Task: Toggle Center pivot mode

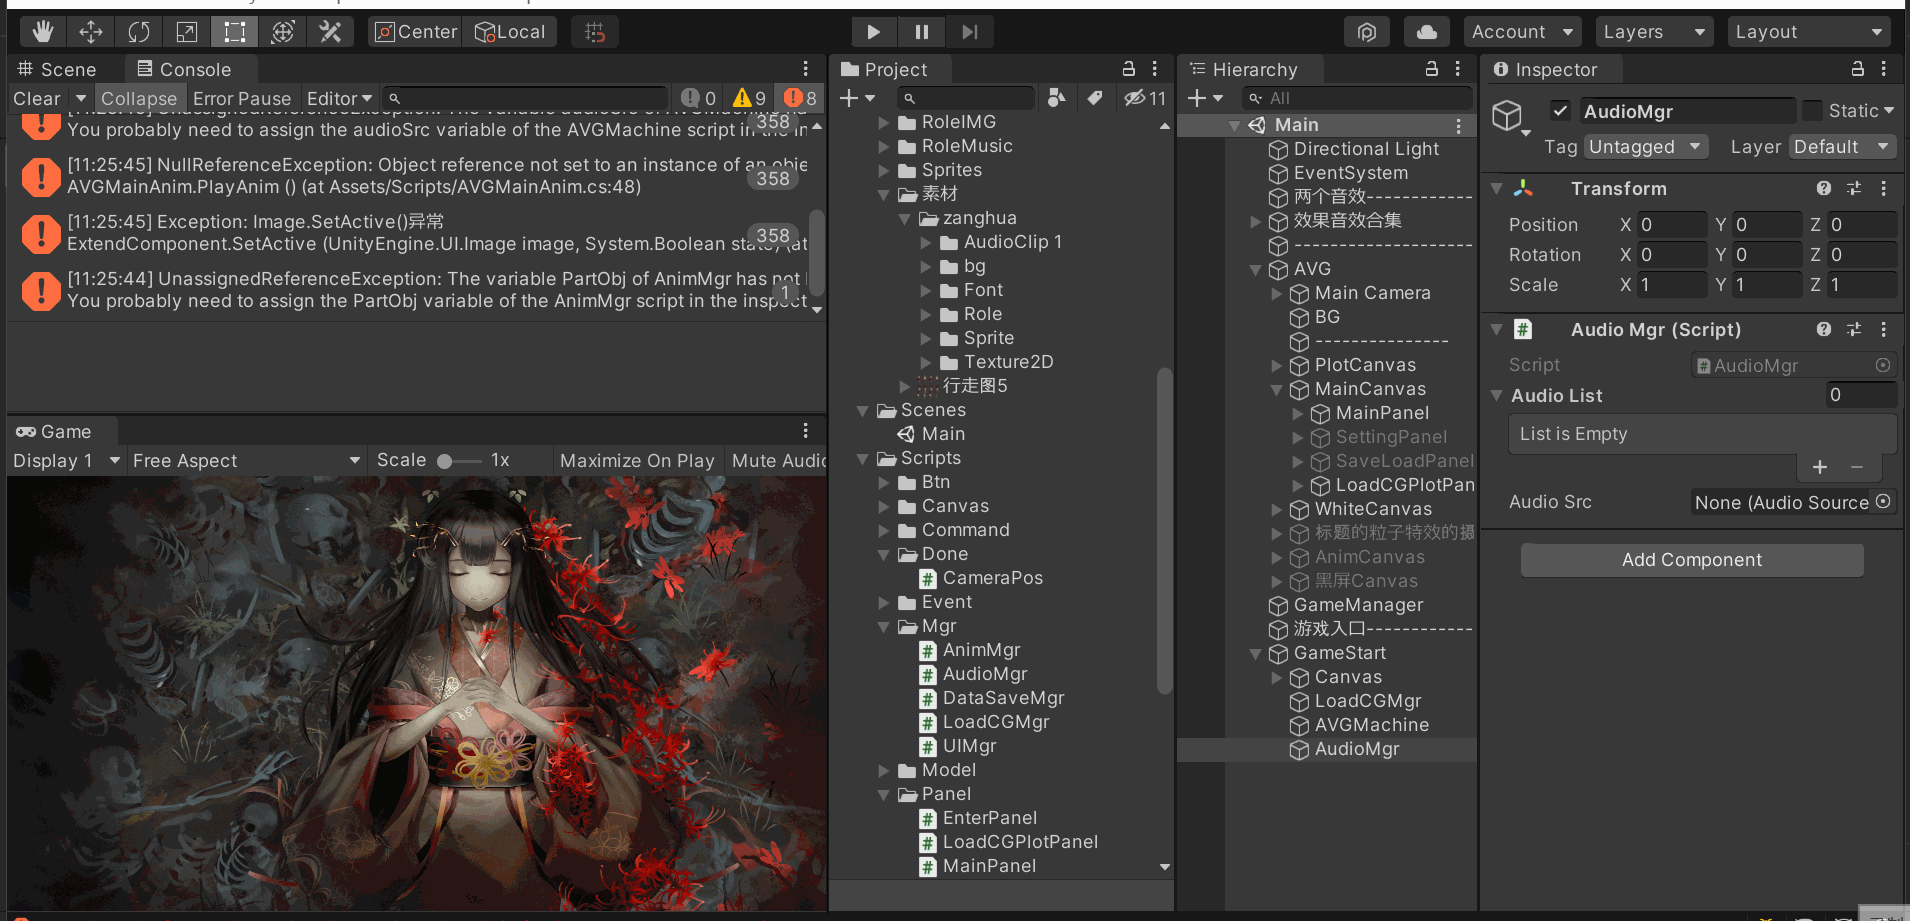Action: 415,32
